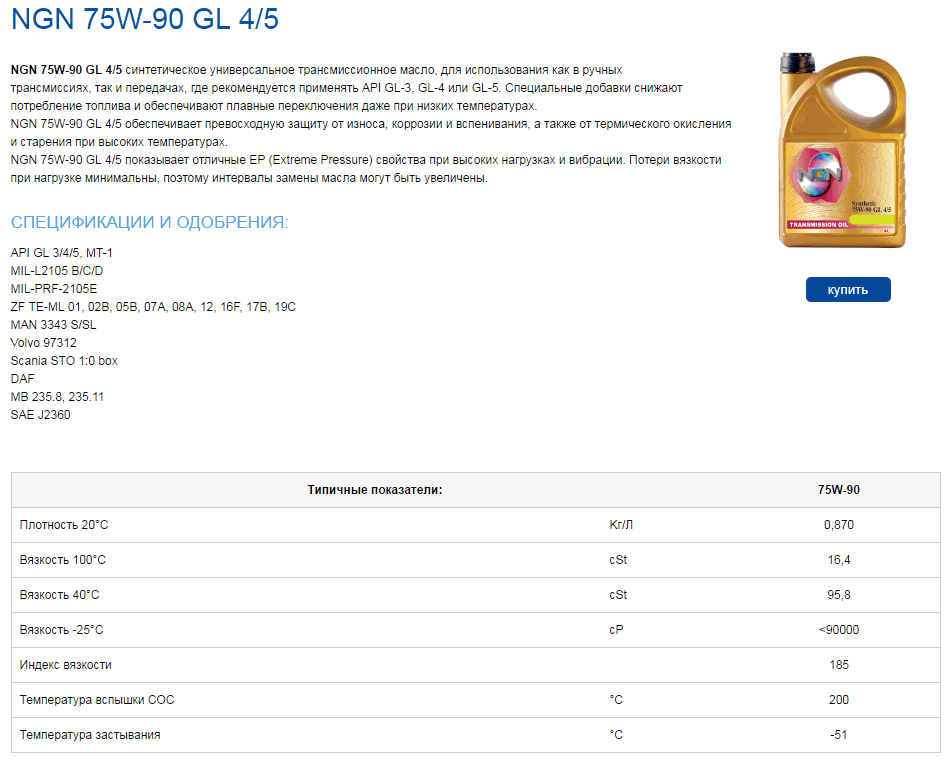Viewport: 952px width, 765px height.
Task: Click the 'Типичные показатели:' table header
Action: [375, 490]
